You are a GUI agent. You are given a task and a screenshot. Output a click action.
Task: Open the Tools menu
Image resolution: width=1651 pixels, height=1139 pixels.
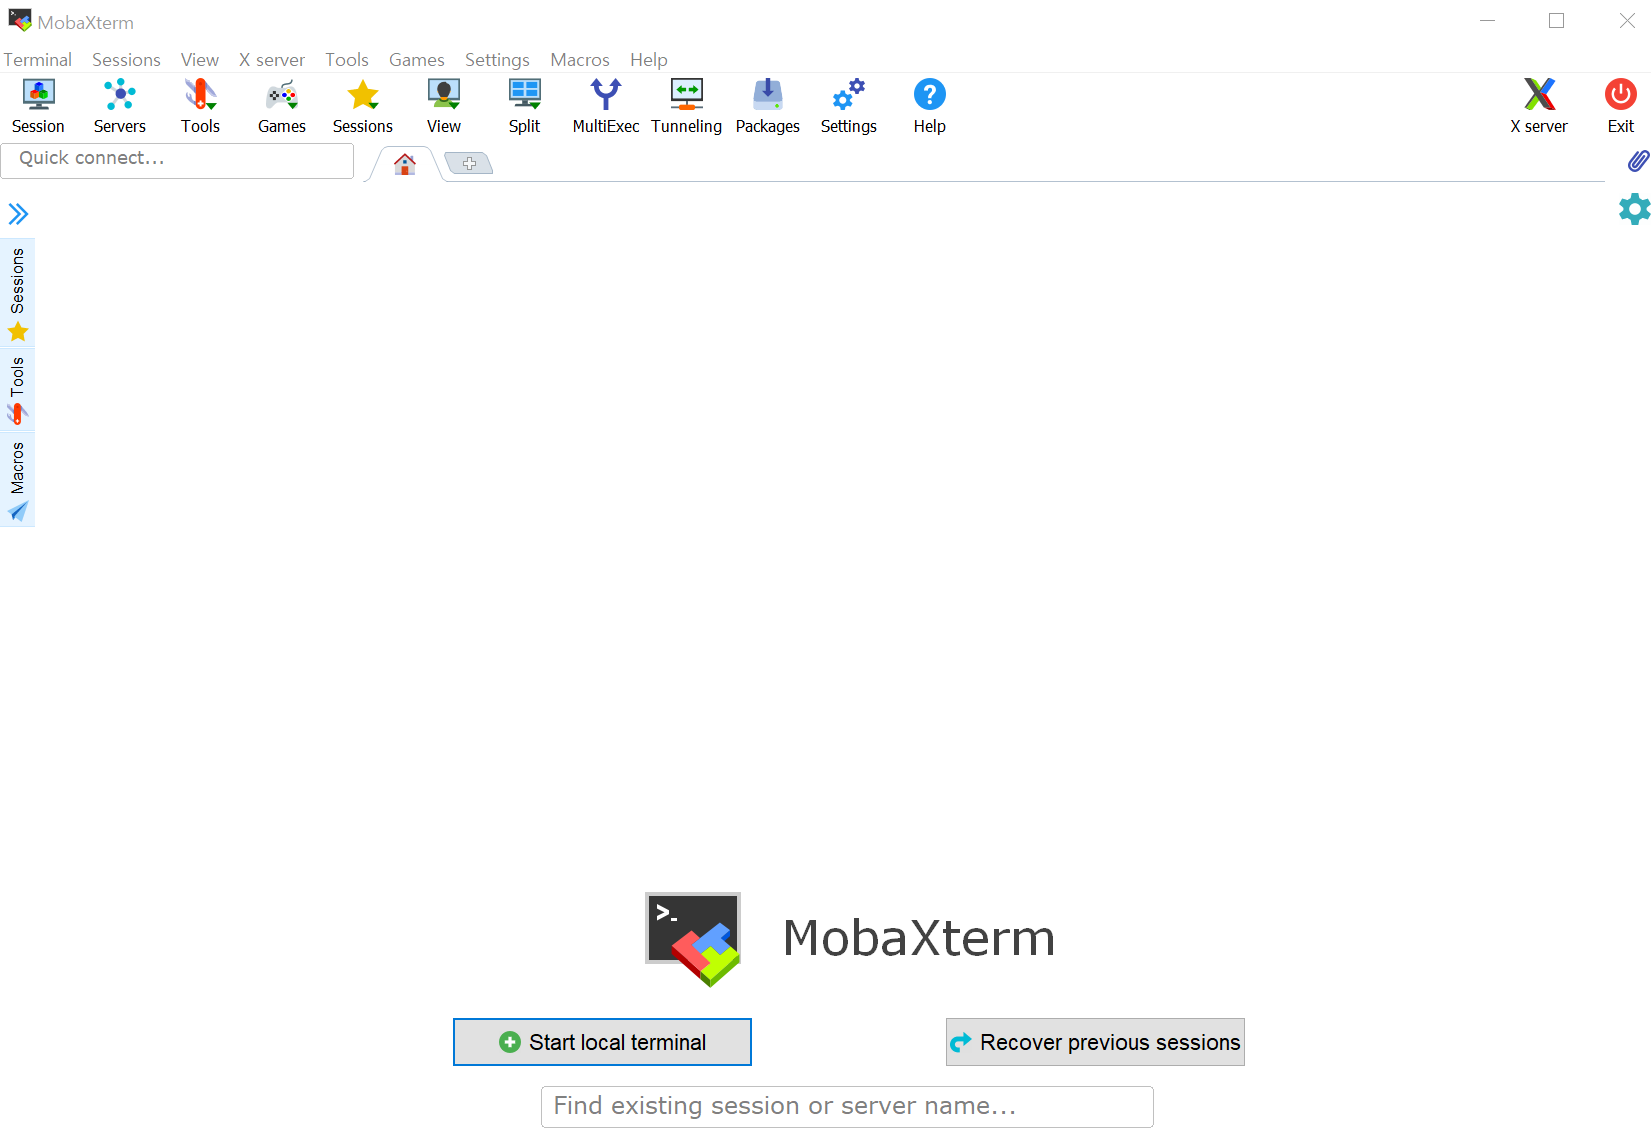(x=347, y=60)
